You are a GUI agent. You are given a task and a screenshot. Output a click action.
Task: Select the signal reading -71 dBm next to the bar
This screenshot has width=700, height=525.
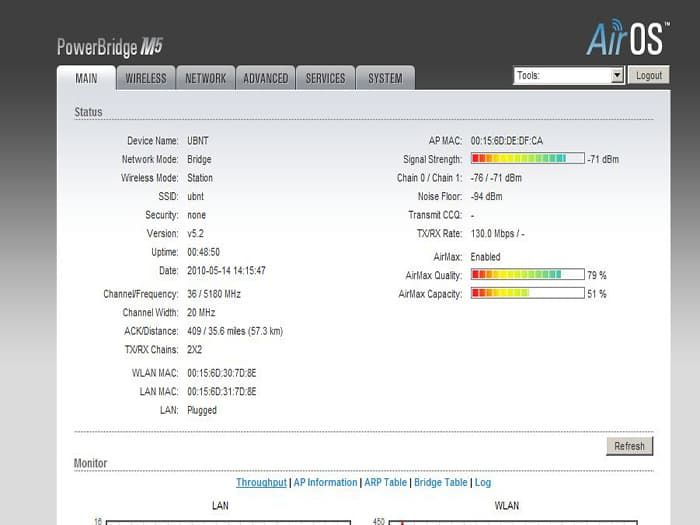(603, 159)
